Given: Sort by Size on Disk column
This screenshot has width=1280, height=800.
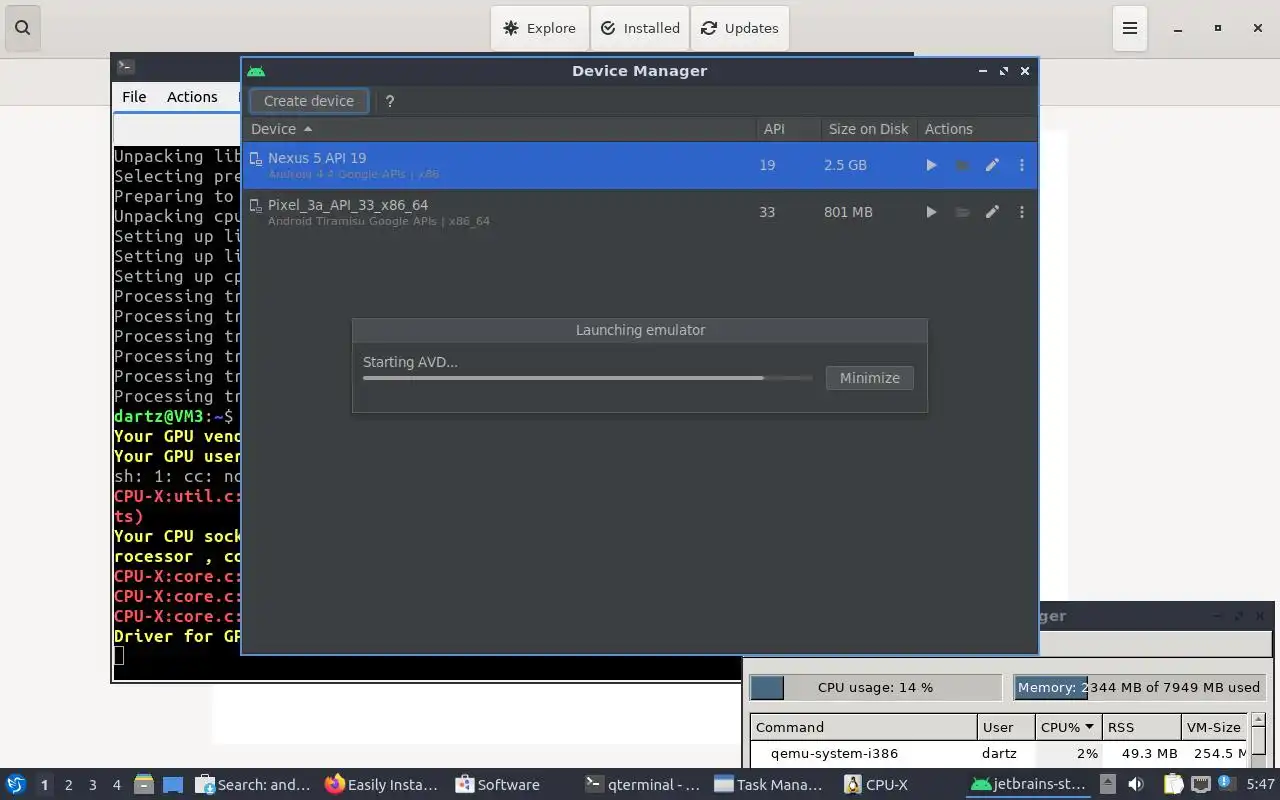Looking at the screenshot, I should click(x=868, y=129).
